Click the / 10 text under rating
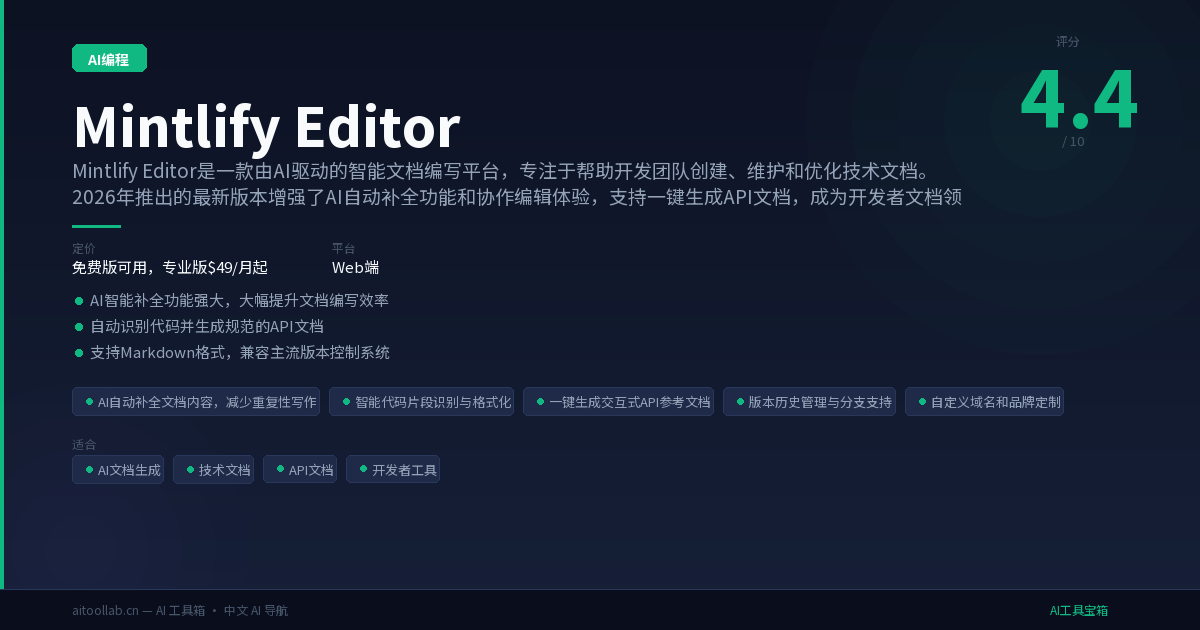Image resolution: width=1200 pixels, height=630 pixels. 1073,142
